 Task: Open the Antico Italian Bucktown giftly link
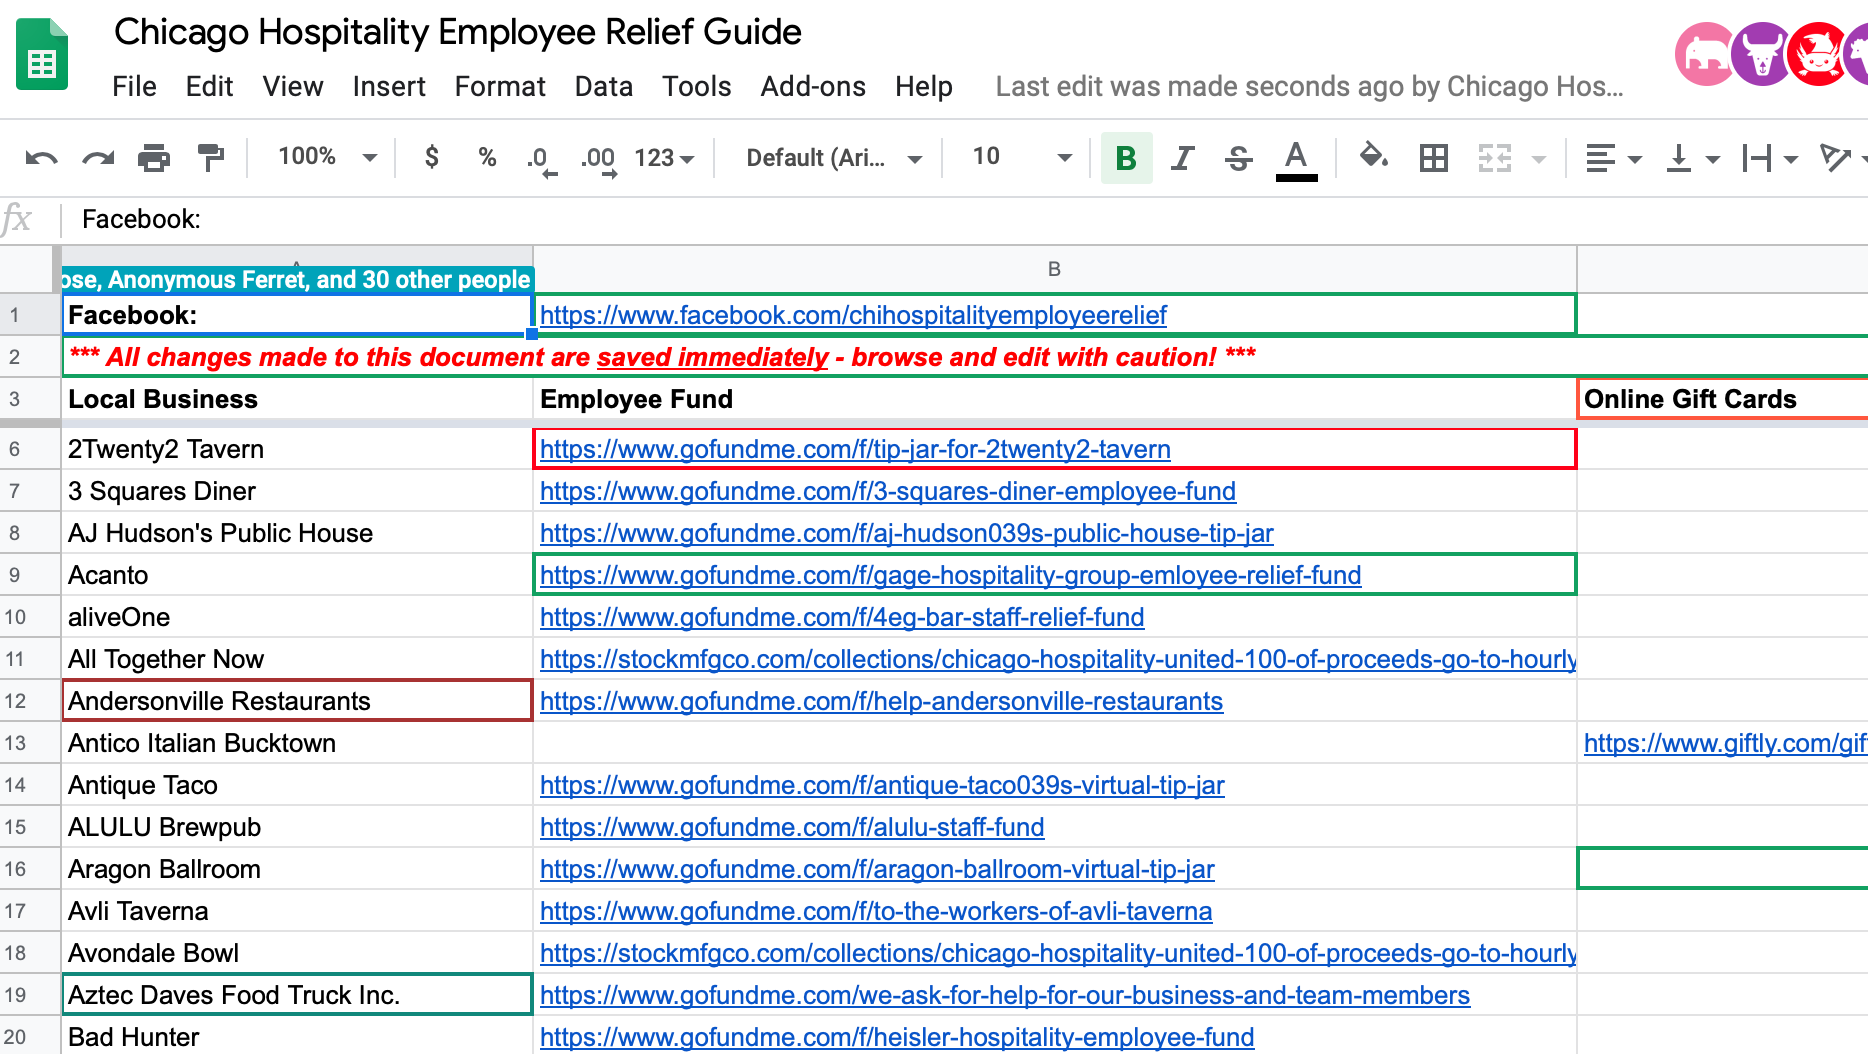point(1725,744)
